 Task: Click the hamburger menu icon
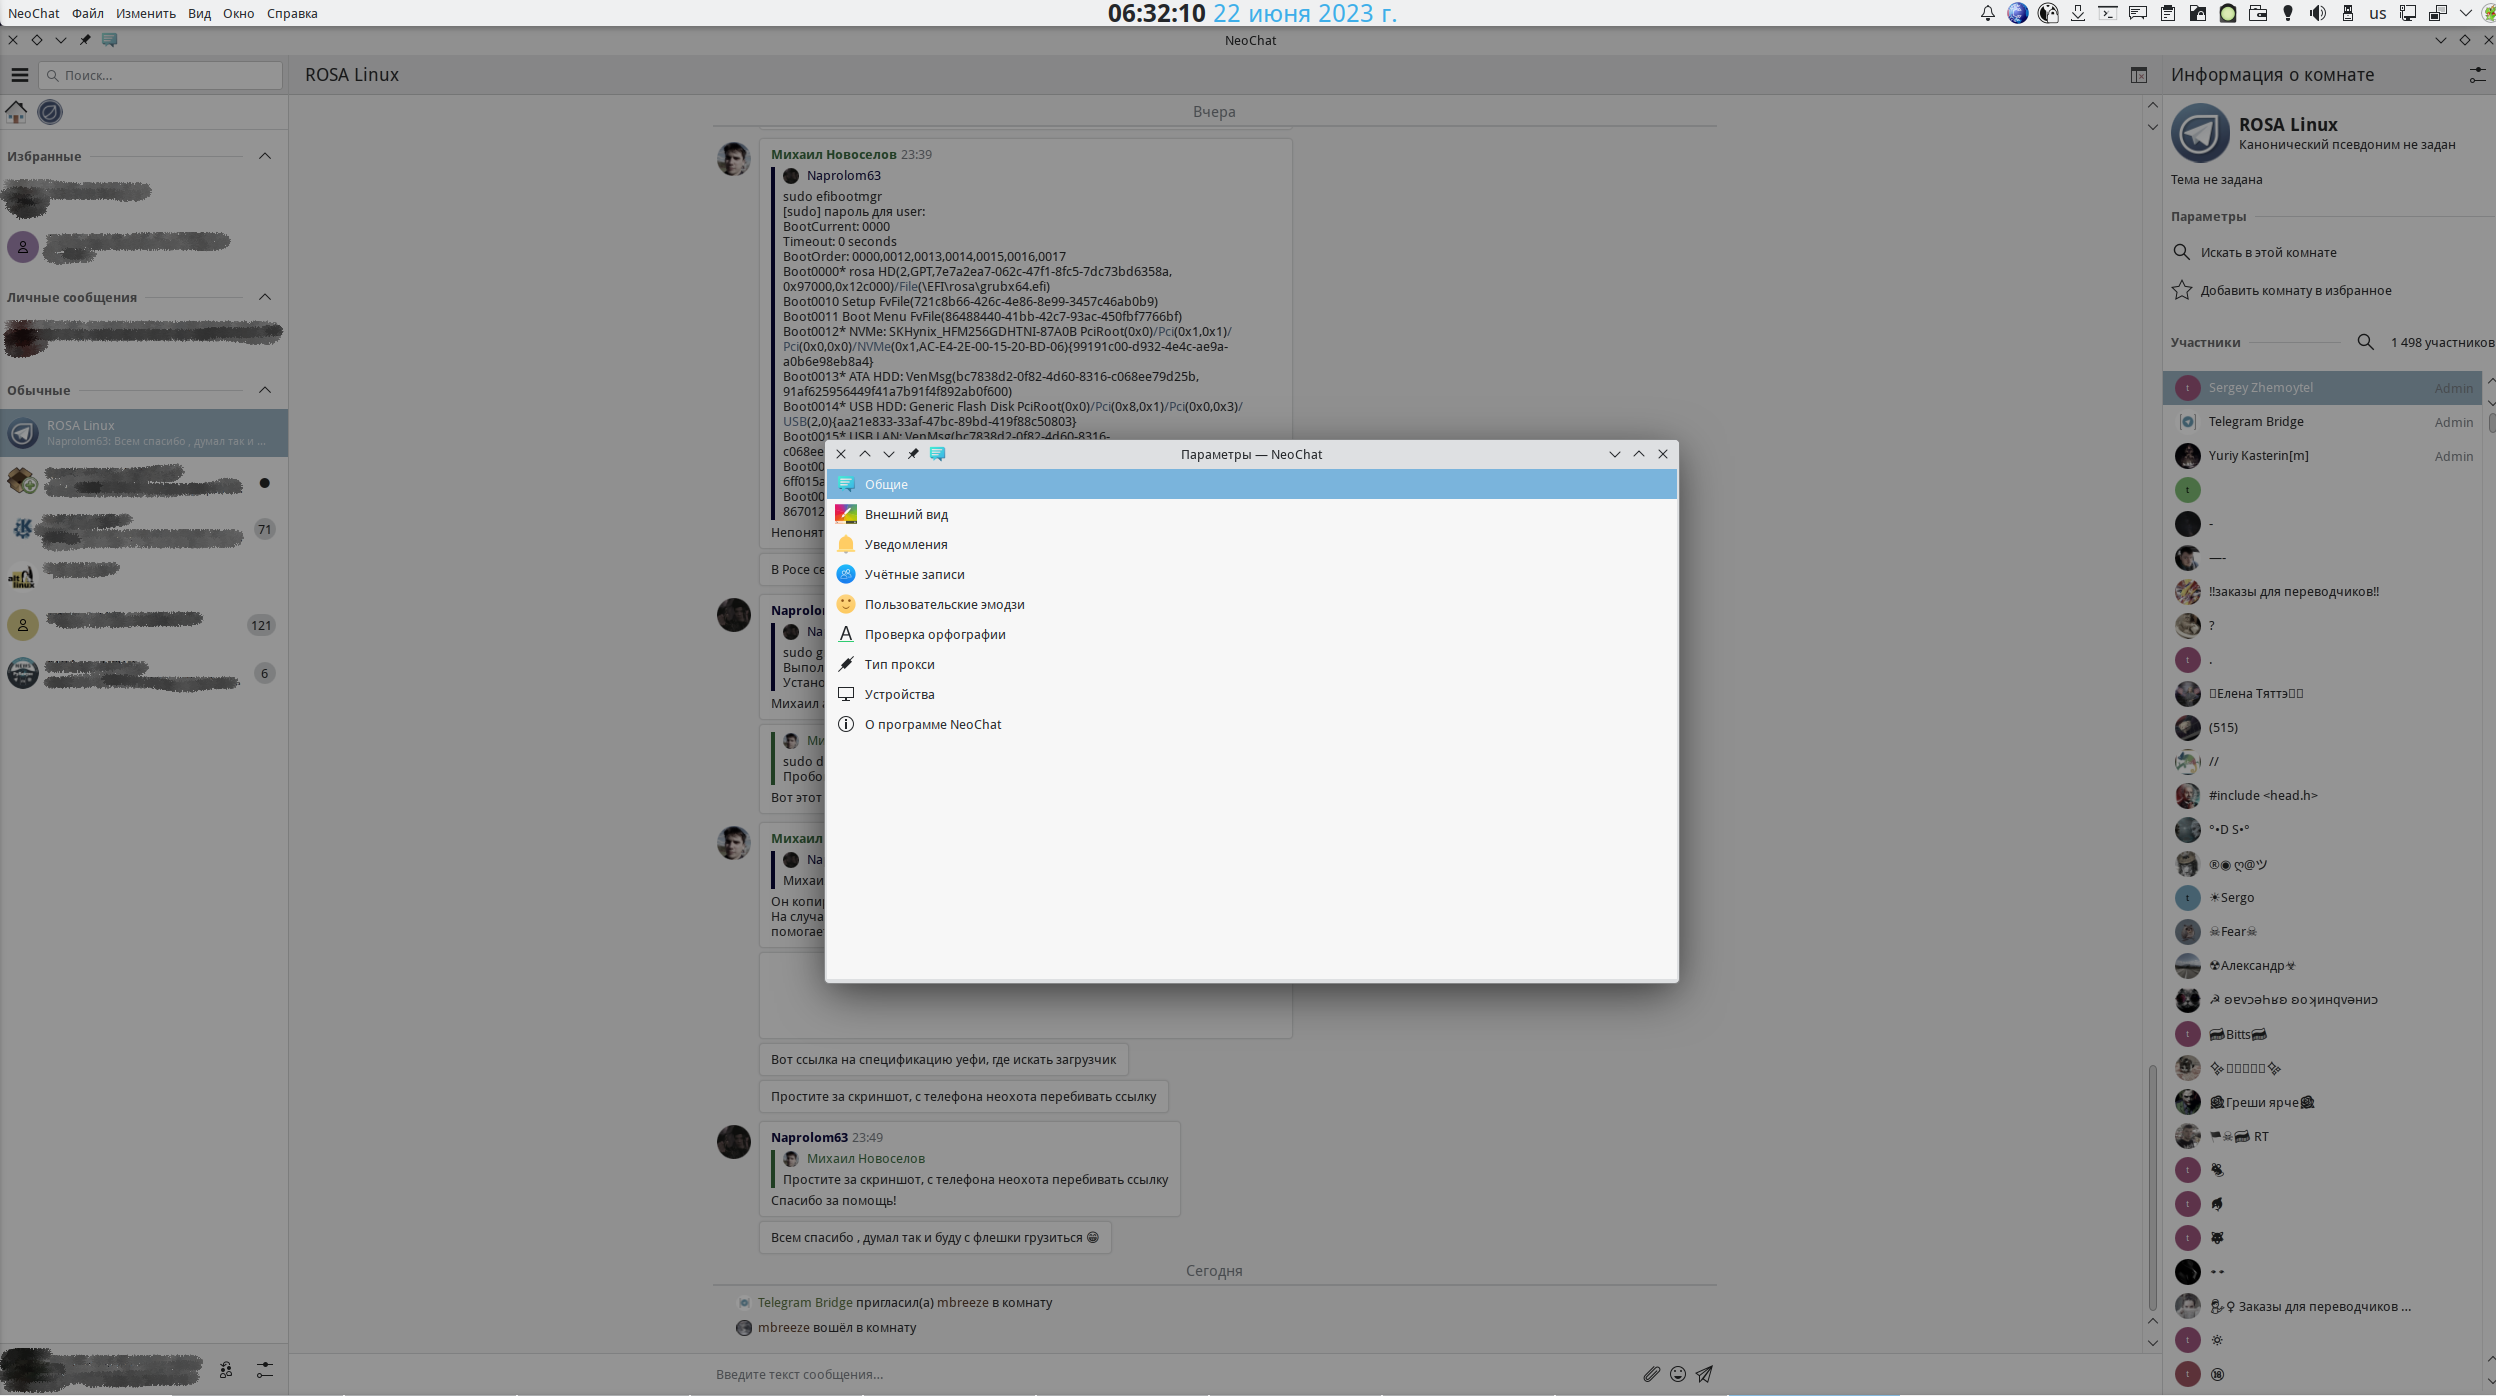click(19, 75)
